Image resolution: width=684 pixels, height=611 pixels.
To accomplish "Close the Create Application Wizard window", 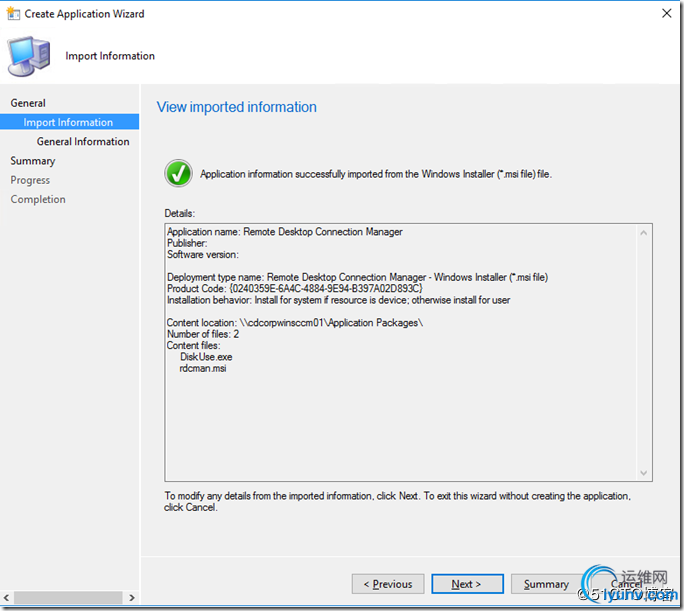I will 666,14.
